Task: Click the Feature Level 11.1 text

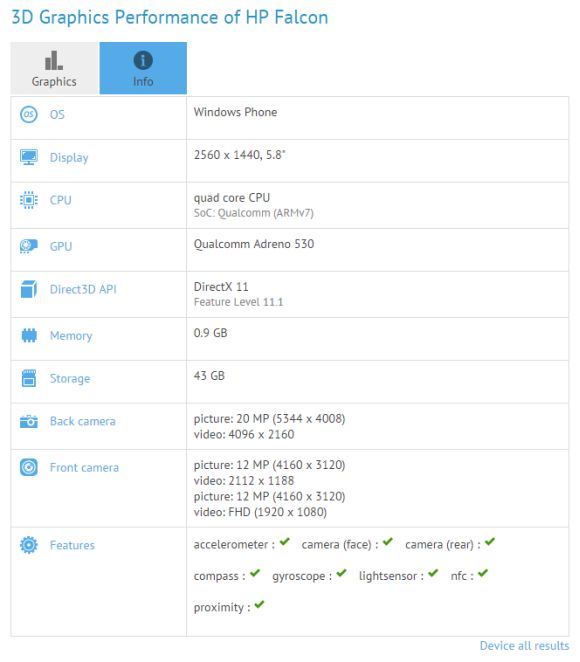Action: (x=239, y=302)
